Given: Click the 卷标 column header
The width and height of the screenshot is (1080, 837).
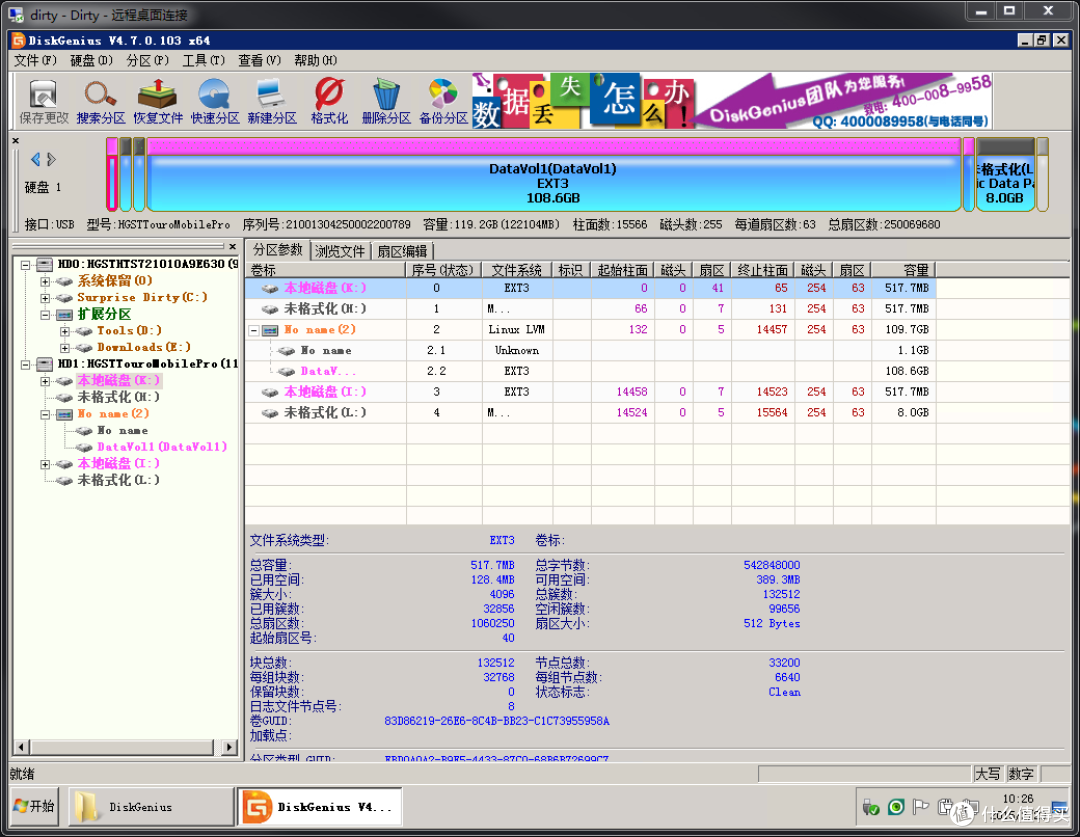Looking at the screenshot, I should (x=325, y=270).
